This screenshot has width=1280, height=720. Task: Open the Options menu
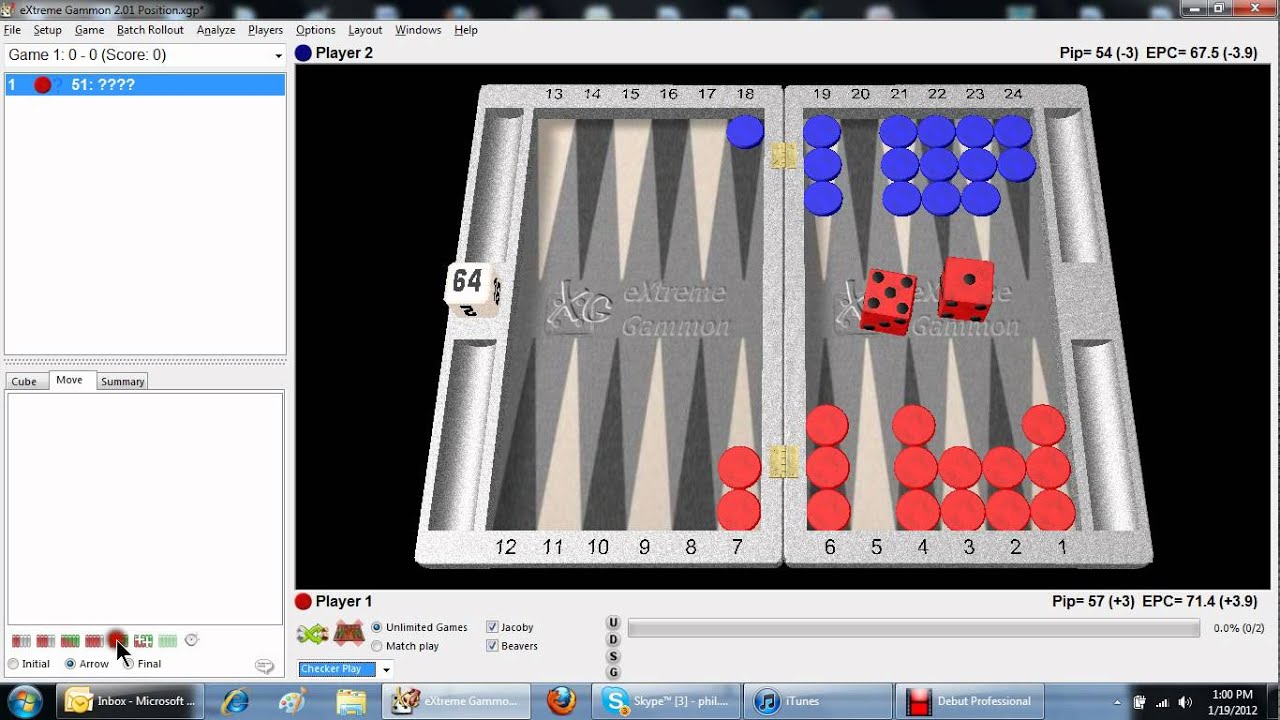pyautogui.click(x=315, y=30)
